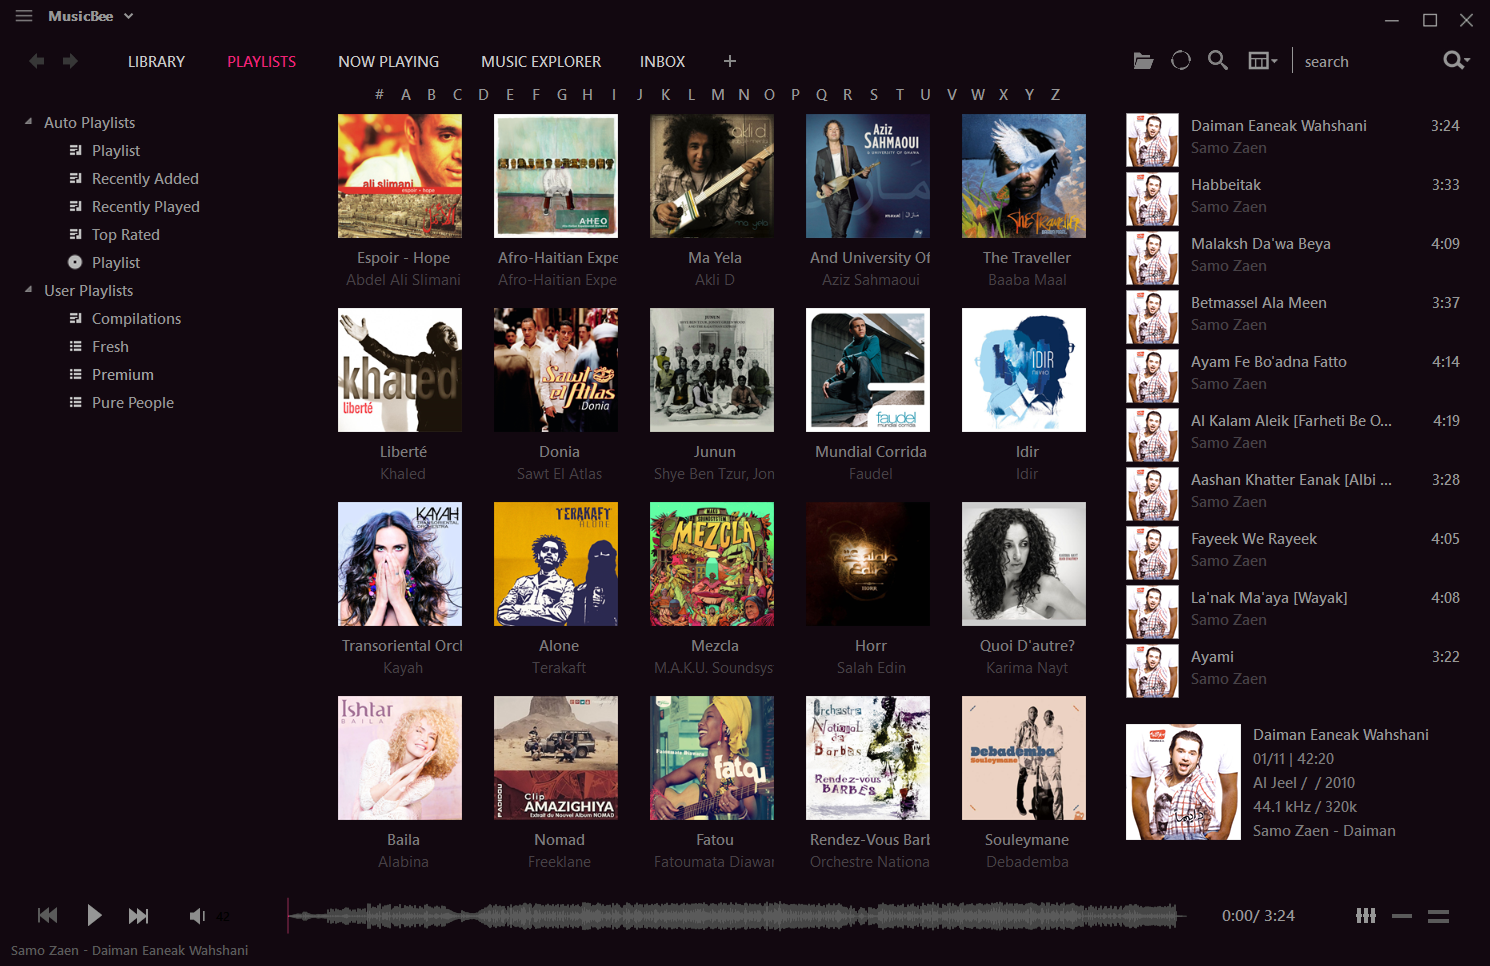Start playback with the play button
Image resolution: width=1490 pixels, height=966 pixels.
click(94, 915)
